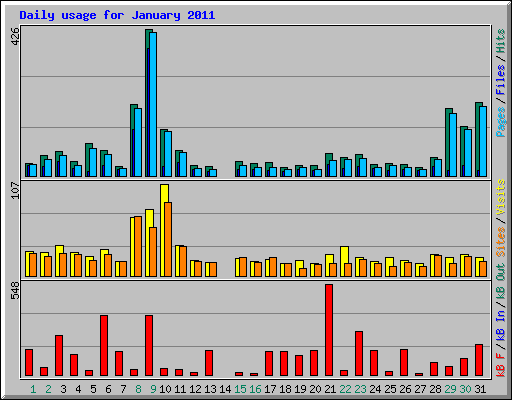Click day label 22 on the x-axis

click(x=345, y=389)
